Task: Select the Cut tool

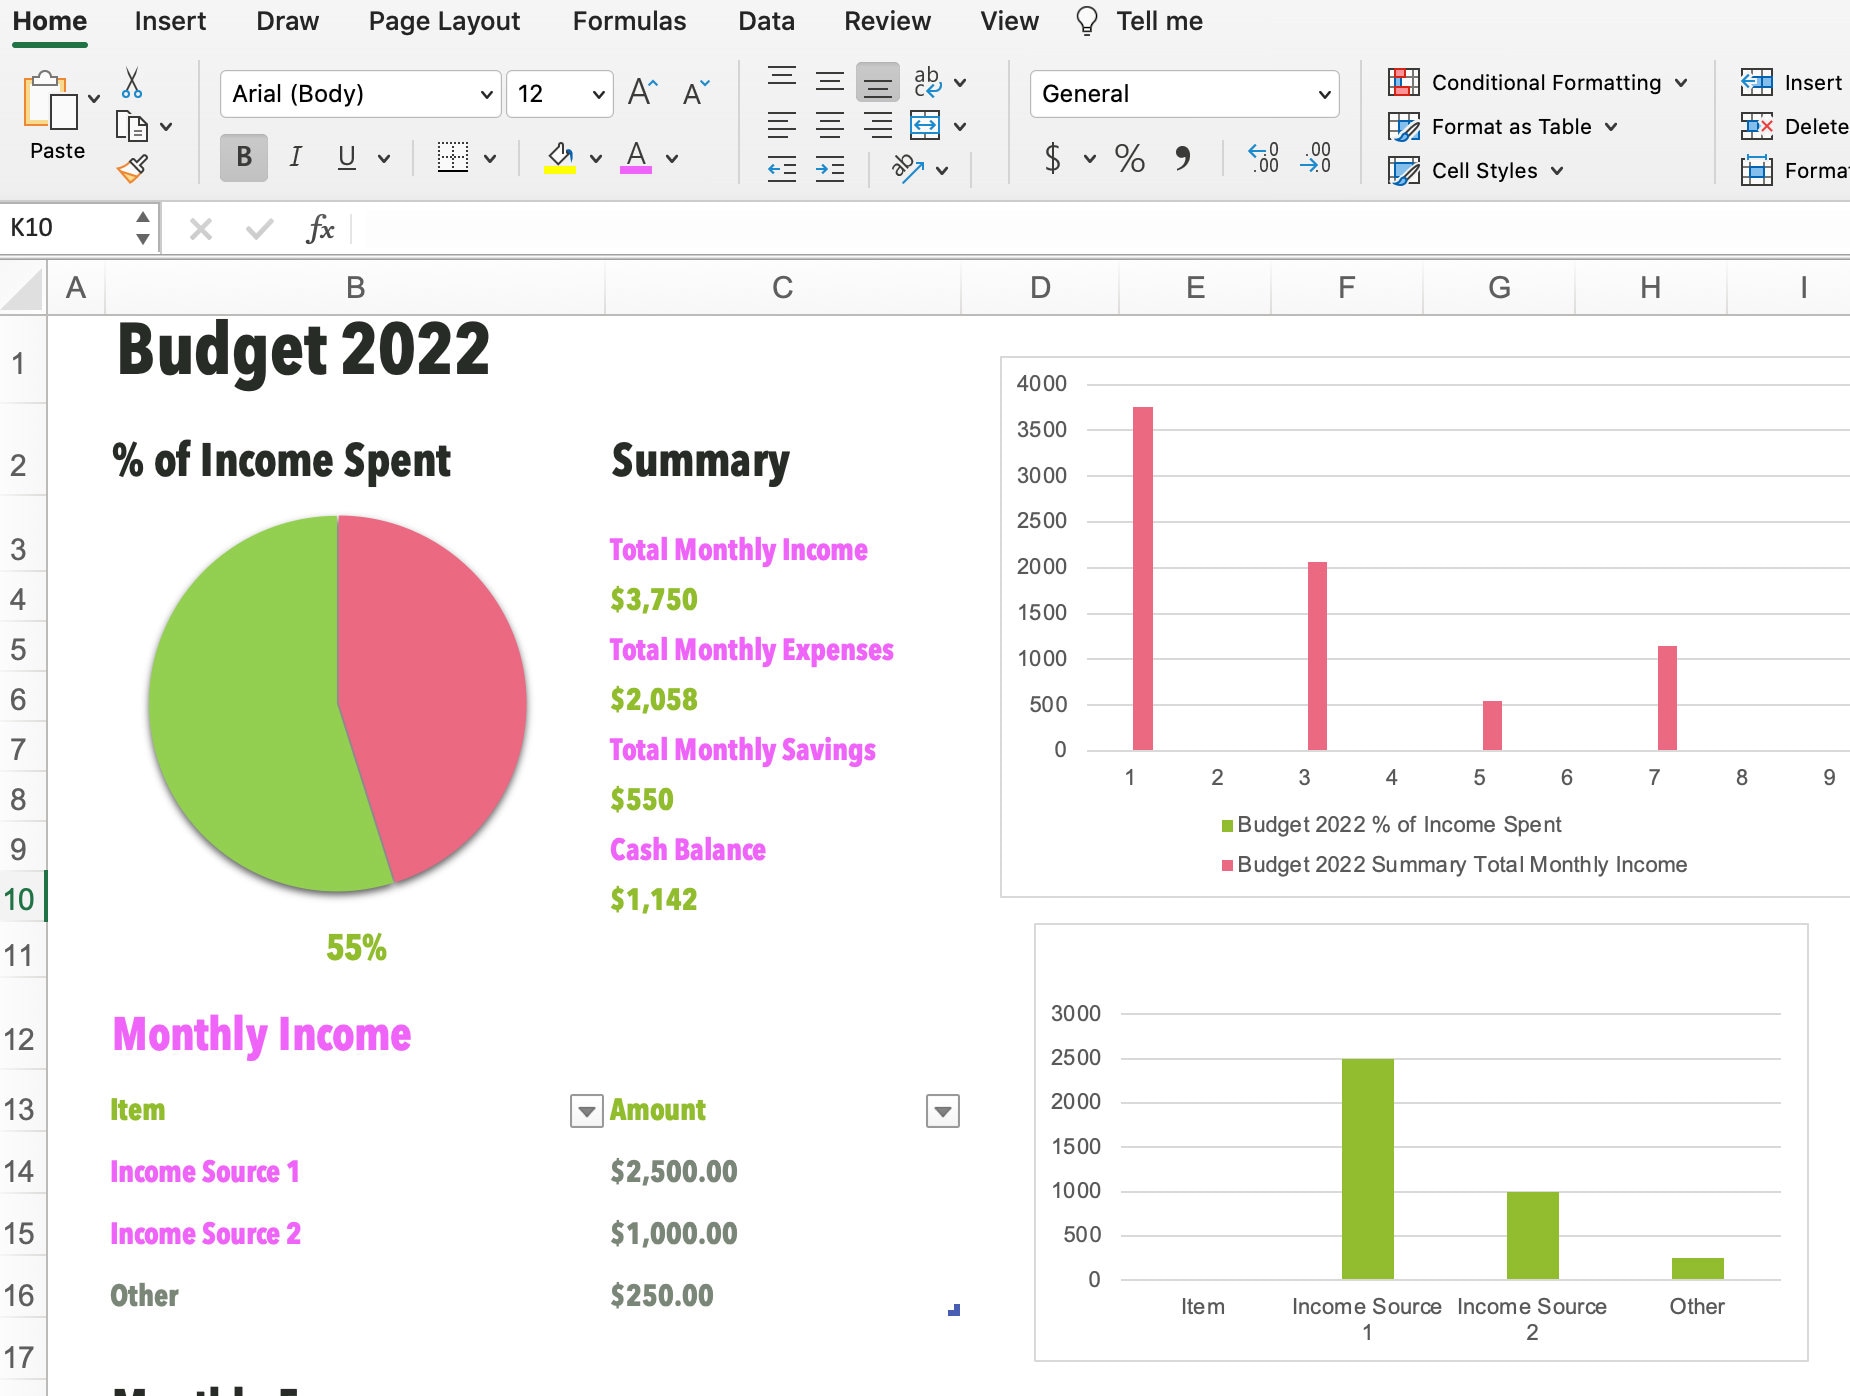Action: point(133,83)
